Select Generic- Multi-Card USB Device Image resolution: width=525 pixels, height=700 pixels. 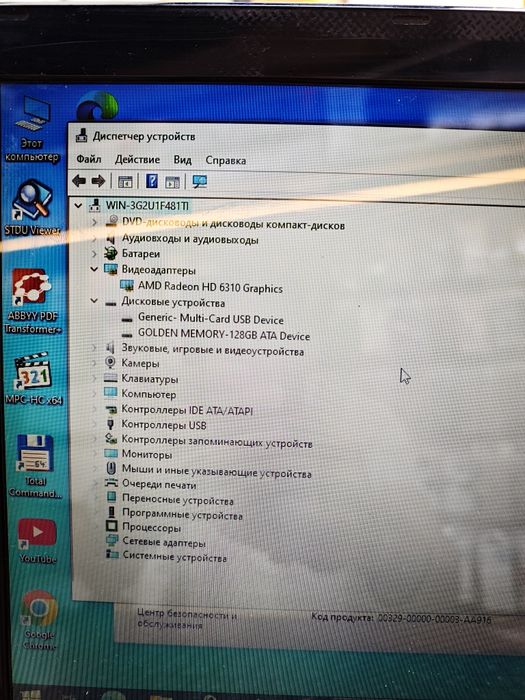click(x=211, y=319)
